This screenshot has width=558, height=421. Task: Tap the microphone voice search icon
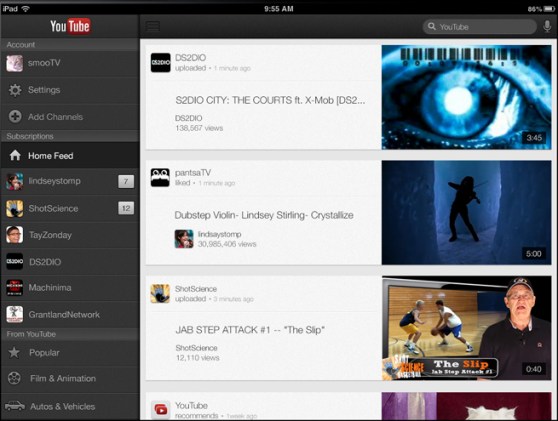pyautogui.click(x=547, y=27)
